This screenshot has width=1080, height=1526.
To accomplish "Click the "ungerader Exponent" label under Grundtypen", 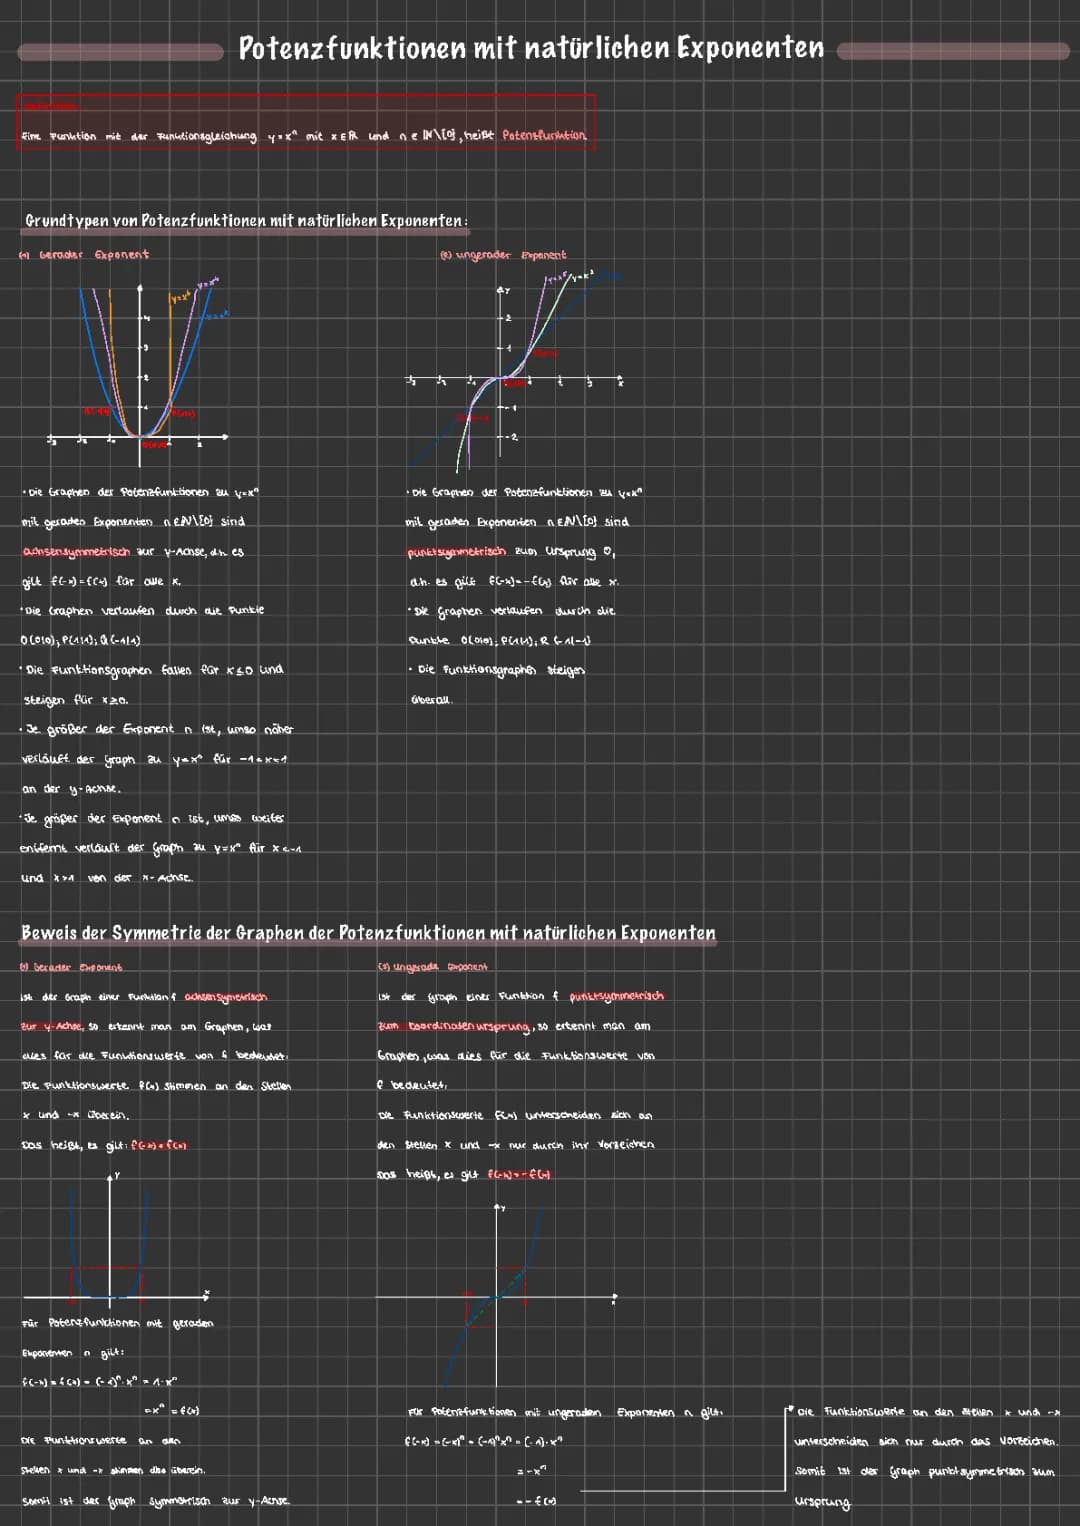I will click(504, 255).
